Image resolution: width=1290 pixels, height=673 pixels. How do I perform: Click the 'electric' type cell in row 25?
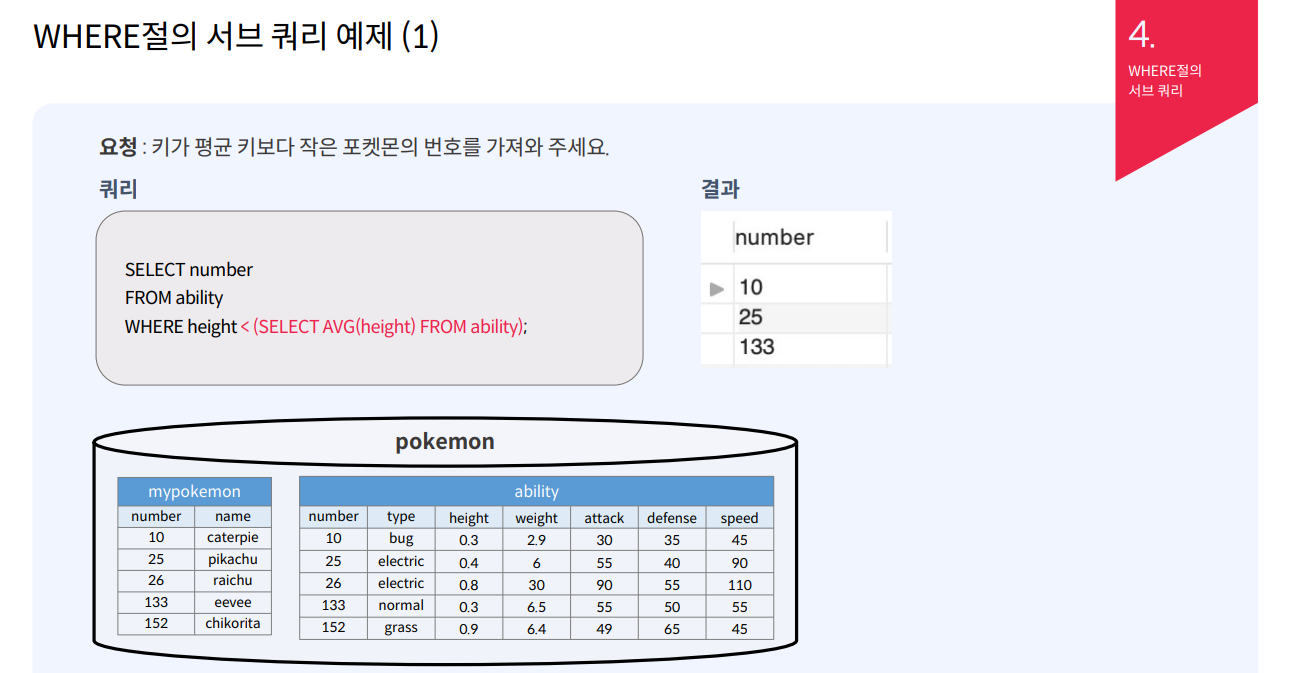tap(401, 562)
